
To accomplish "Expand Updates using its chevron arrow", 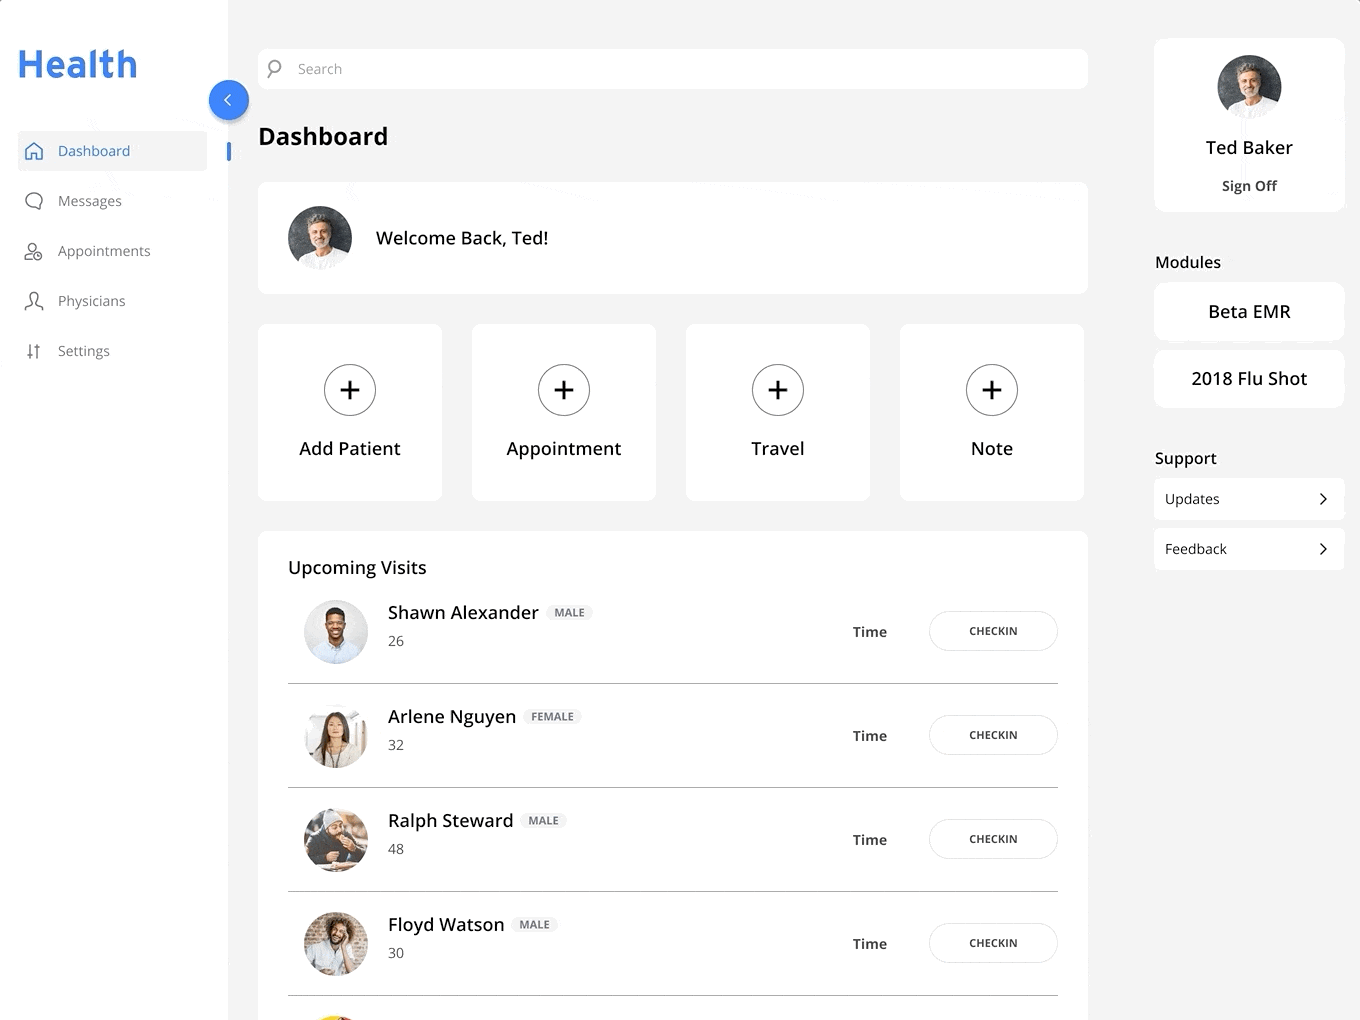I will click(1323, 499).
